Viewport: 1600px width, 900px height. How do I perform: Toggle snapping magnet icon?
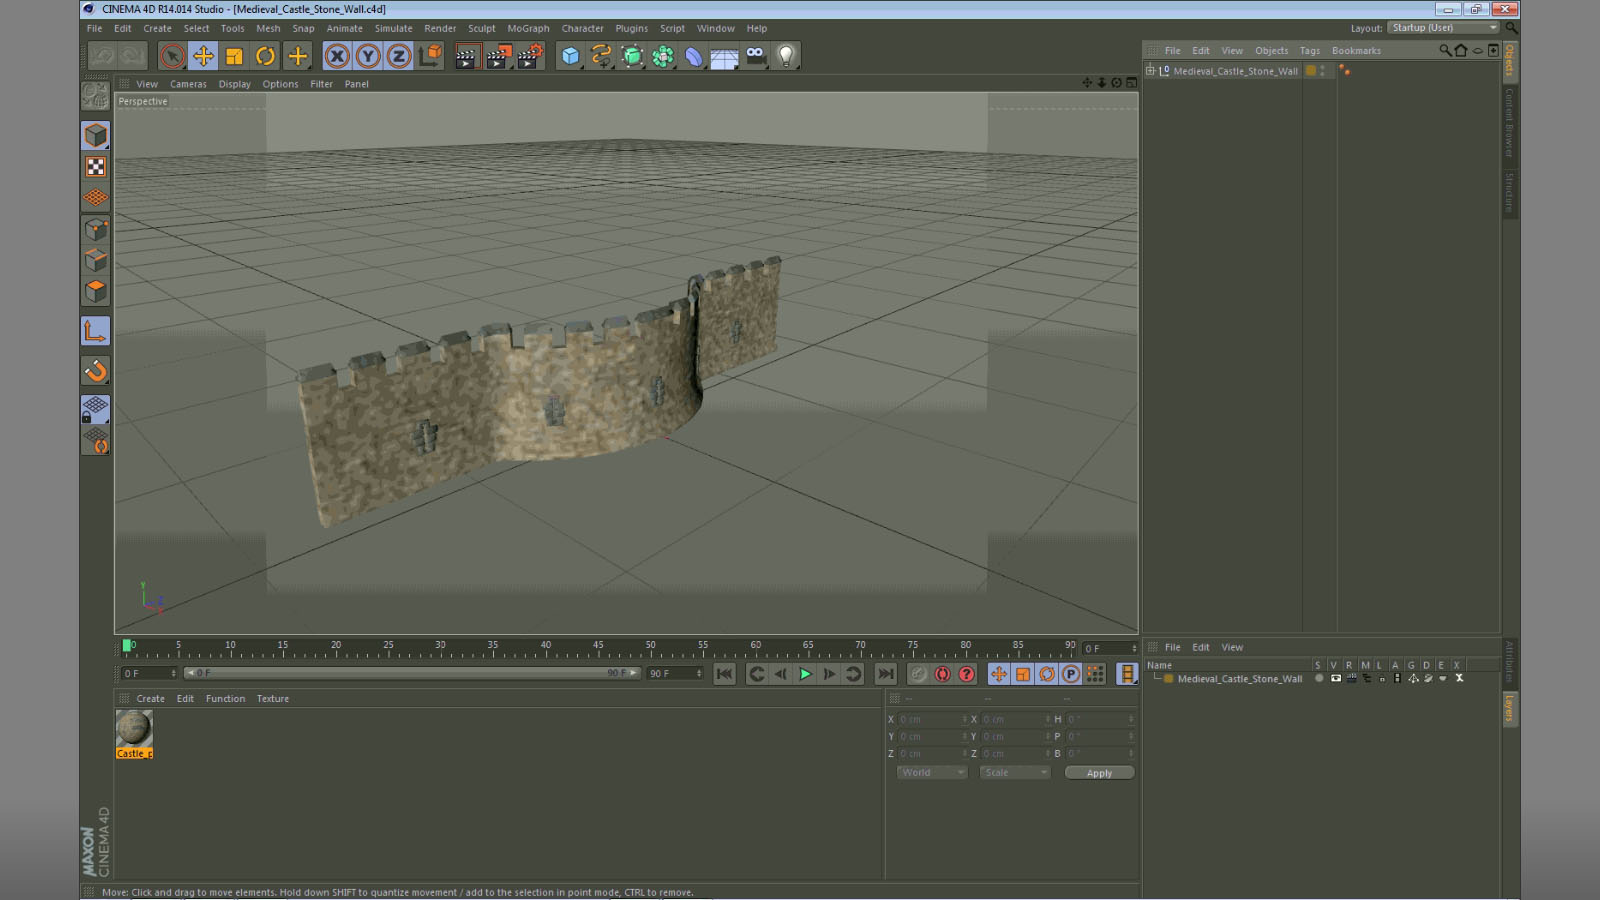point(96,370)
